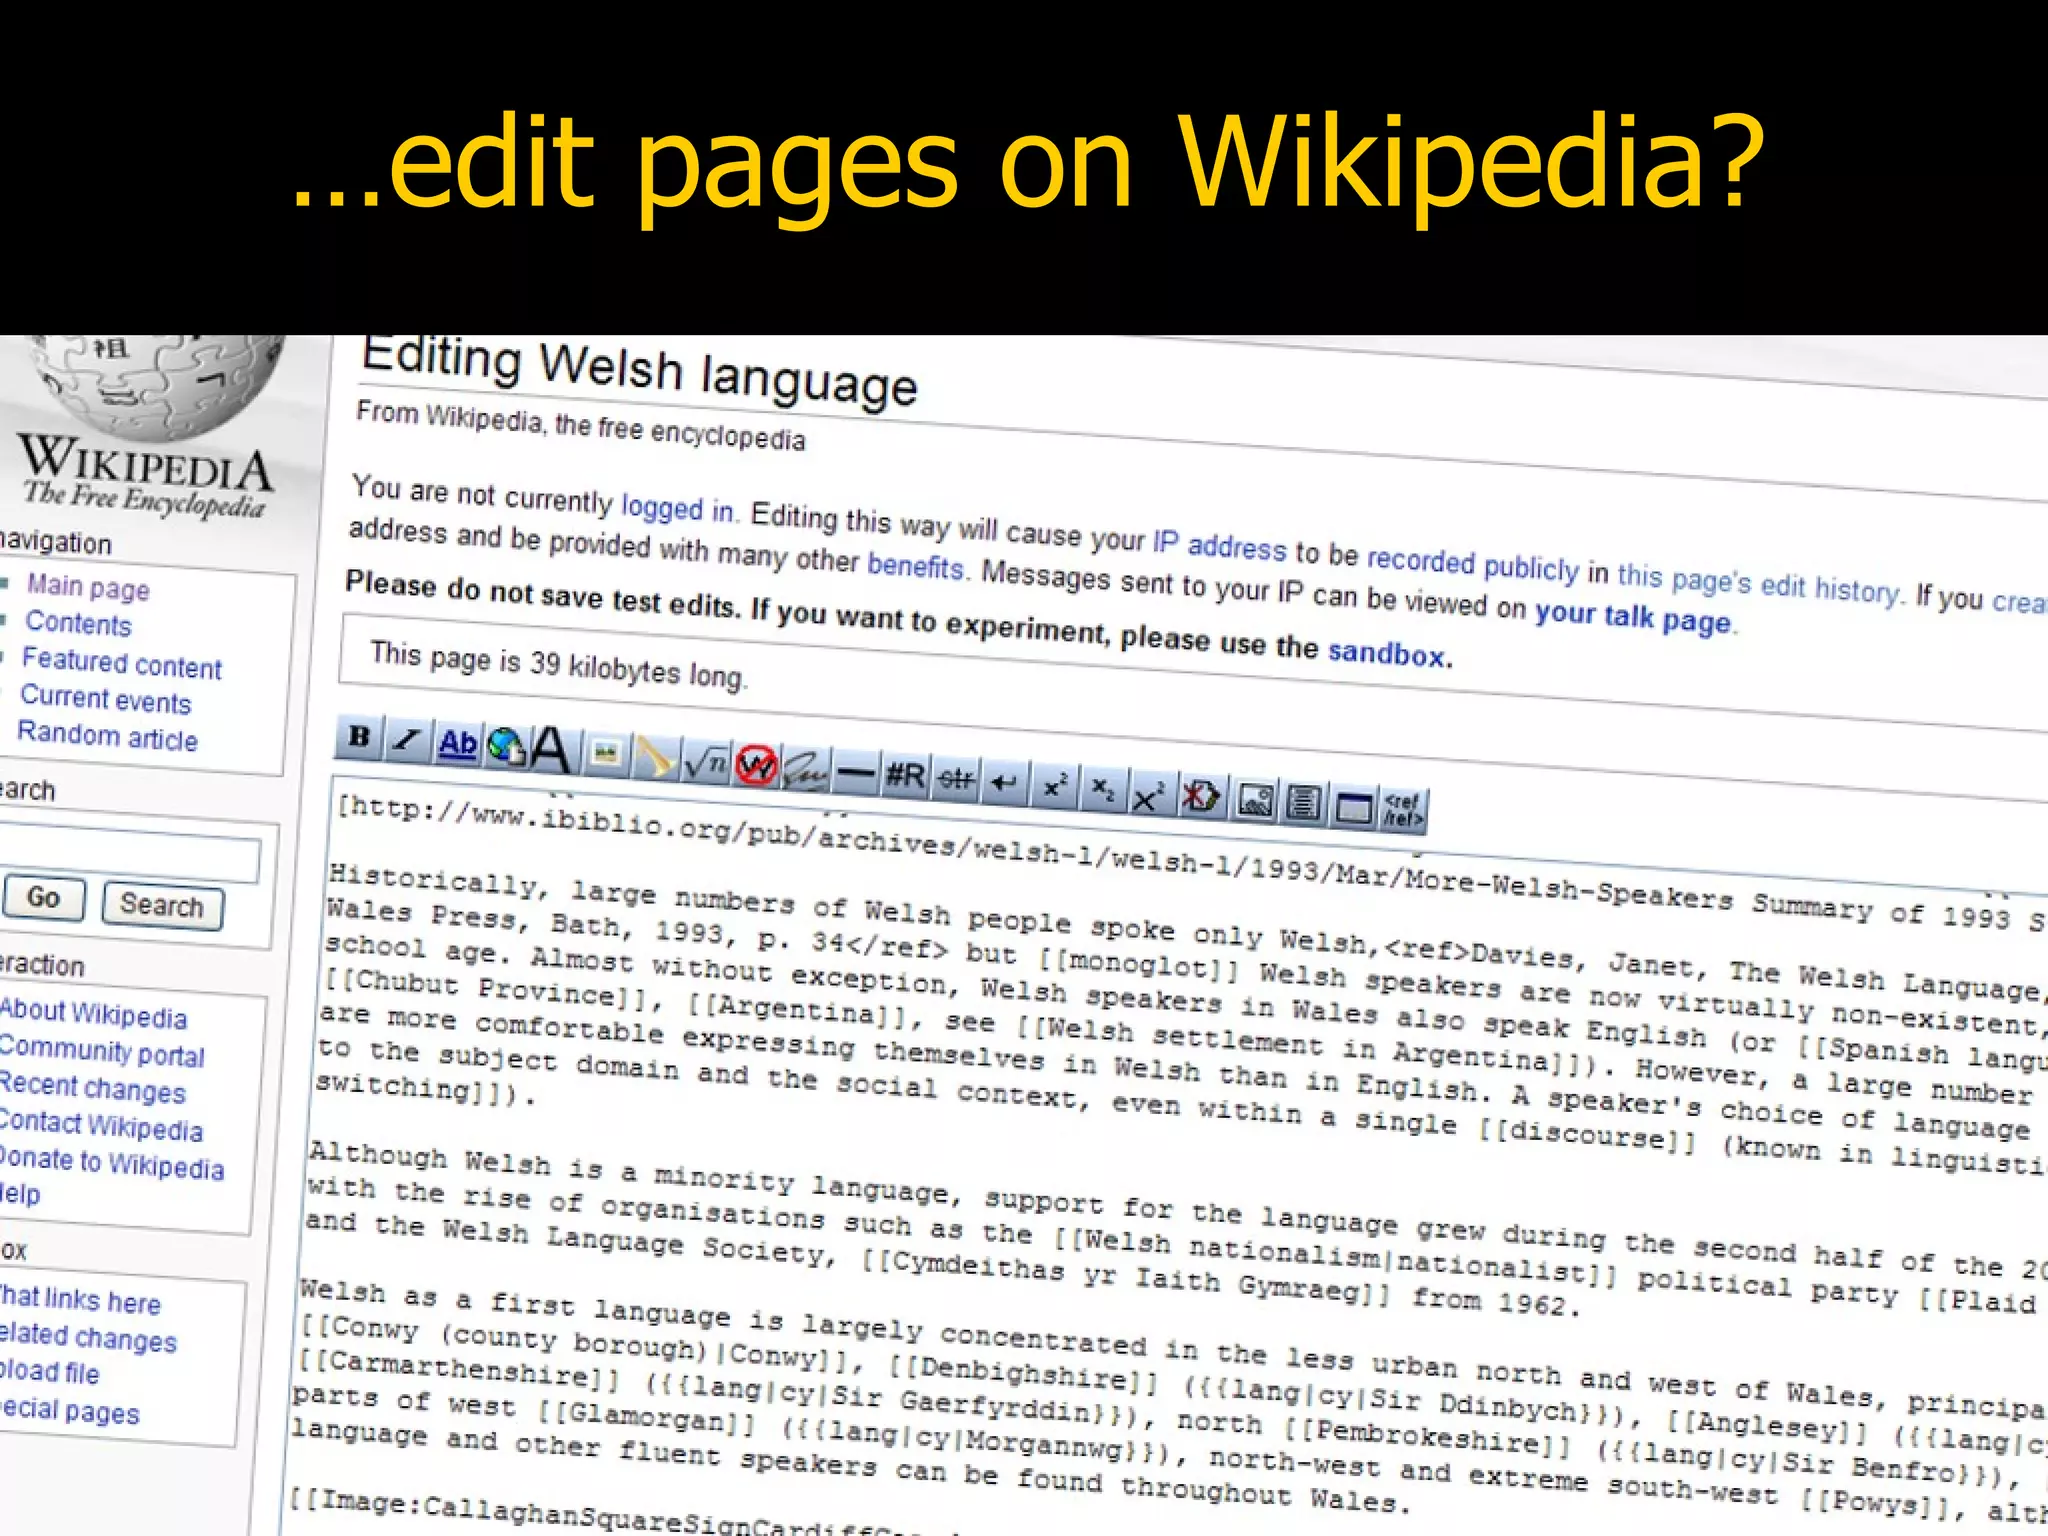Click the 'benefits' link

[x=916, y=565]
